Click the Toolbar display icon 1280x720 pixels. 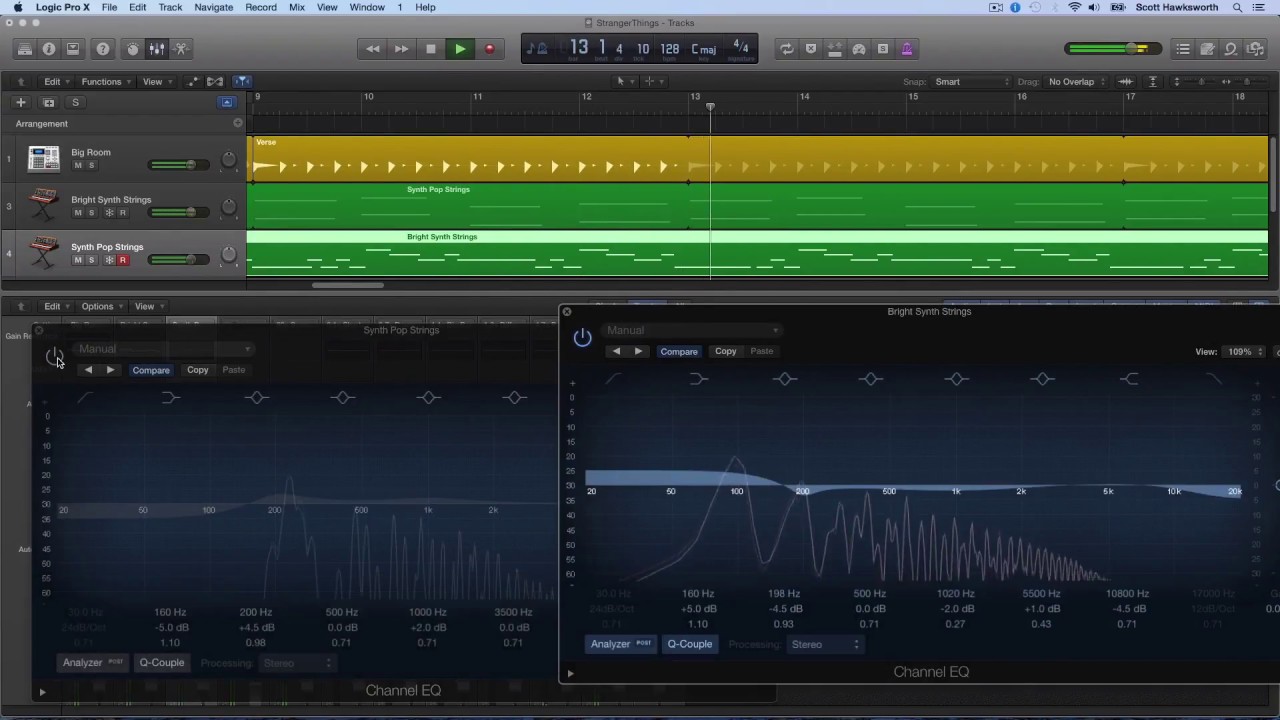[73, 49]
